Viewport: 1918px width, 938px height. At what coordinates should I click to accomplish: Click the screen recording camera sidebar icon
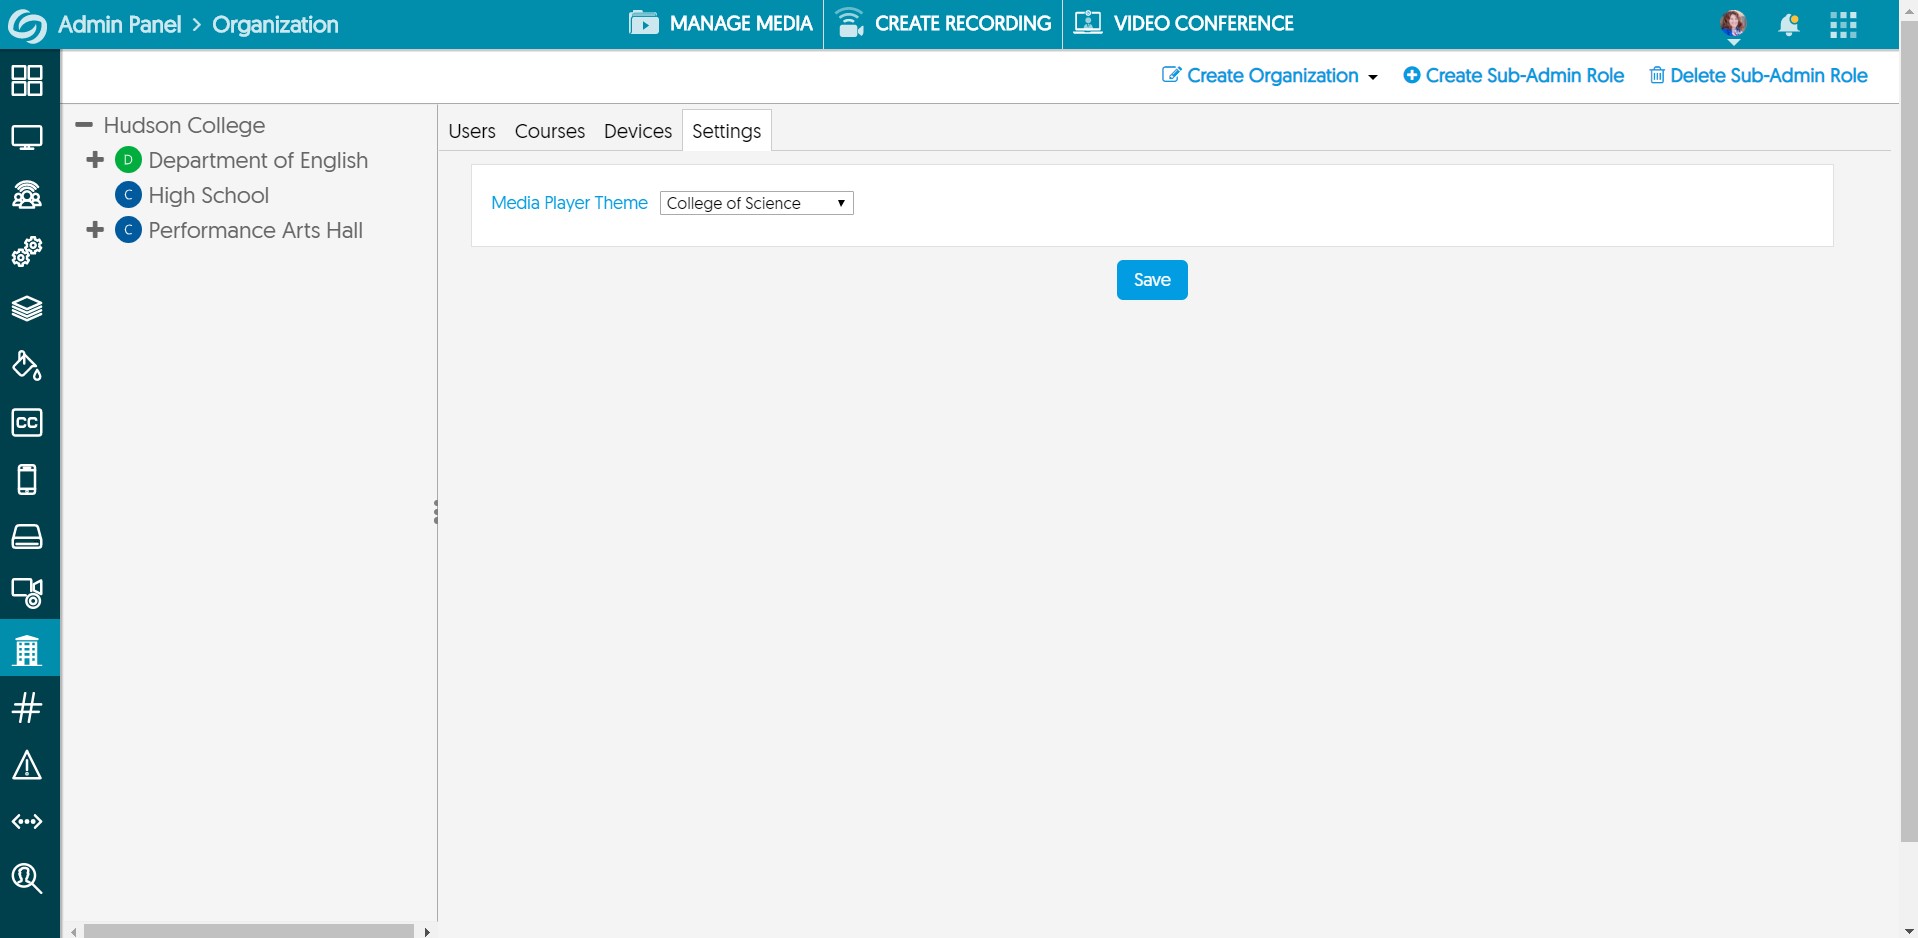pyautogui.click(x=27, y=593)
